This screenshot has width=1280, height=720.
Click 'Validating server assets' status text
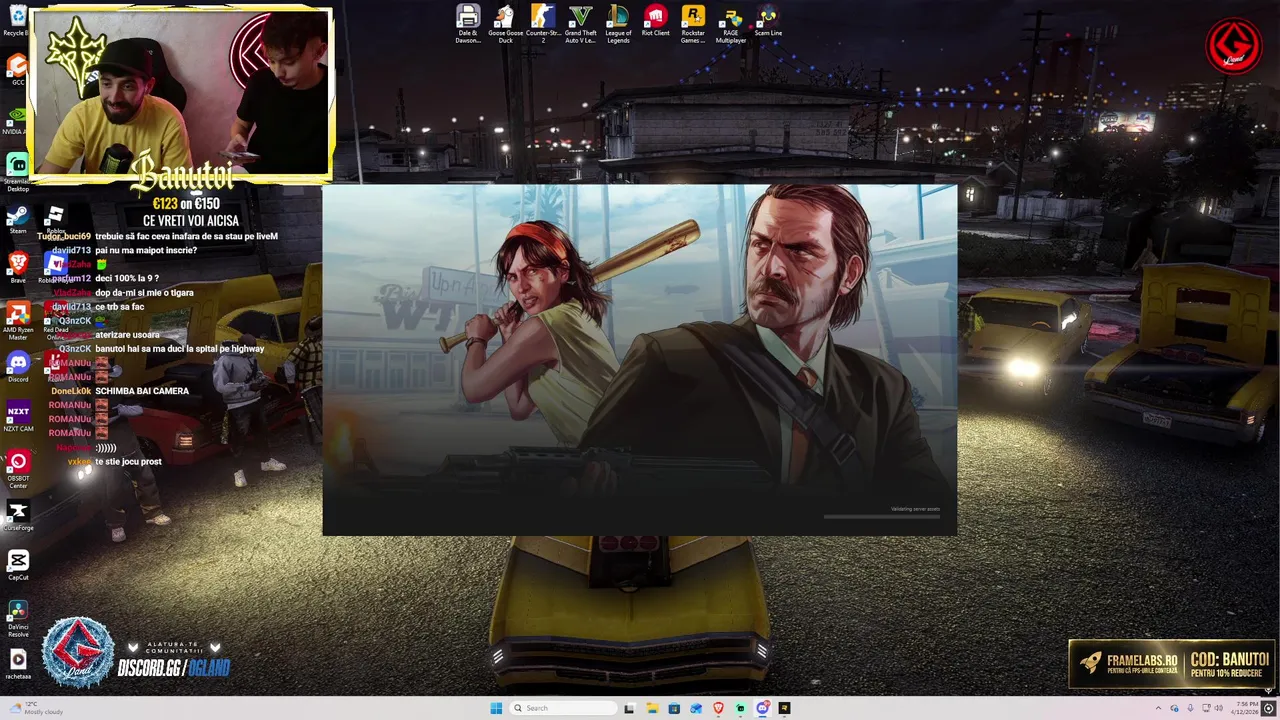[x=915, y=509]
